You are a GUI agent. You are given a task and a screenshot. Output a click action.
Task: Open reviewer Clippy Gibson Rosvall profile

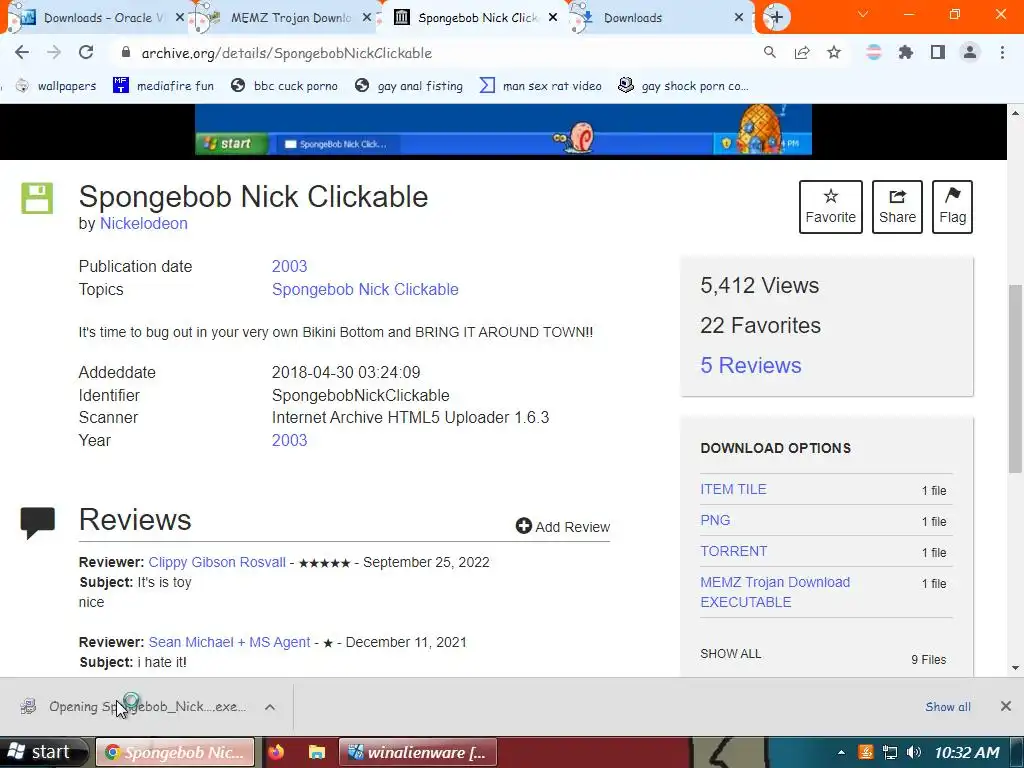217,562
